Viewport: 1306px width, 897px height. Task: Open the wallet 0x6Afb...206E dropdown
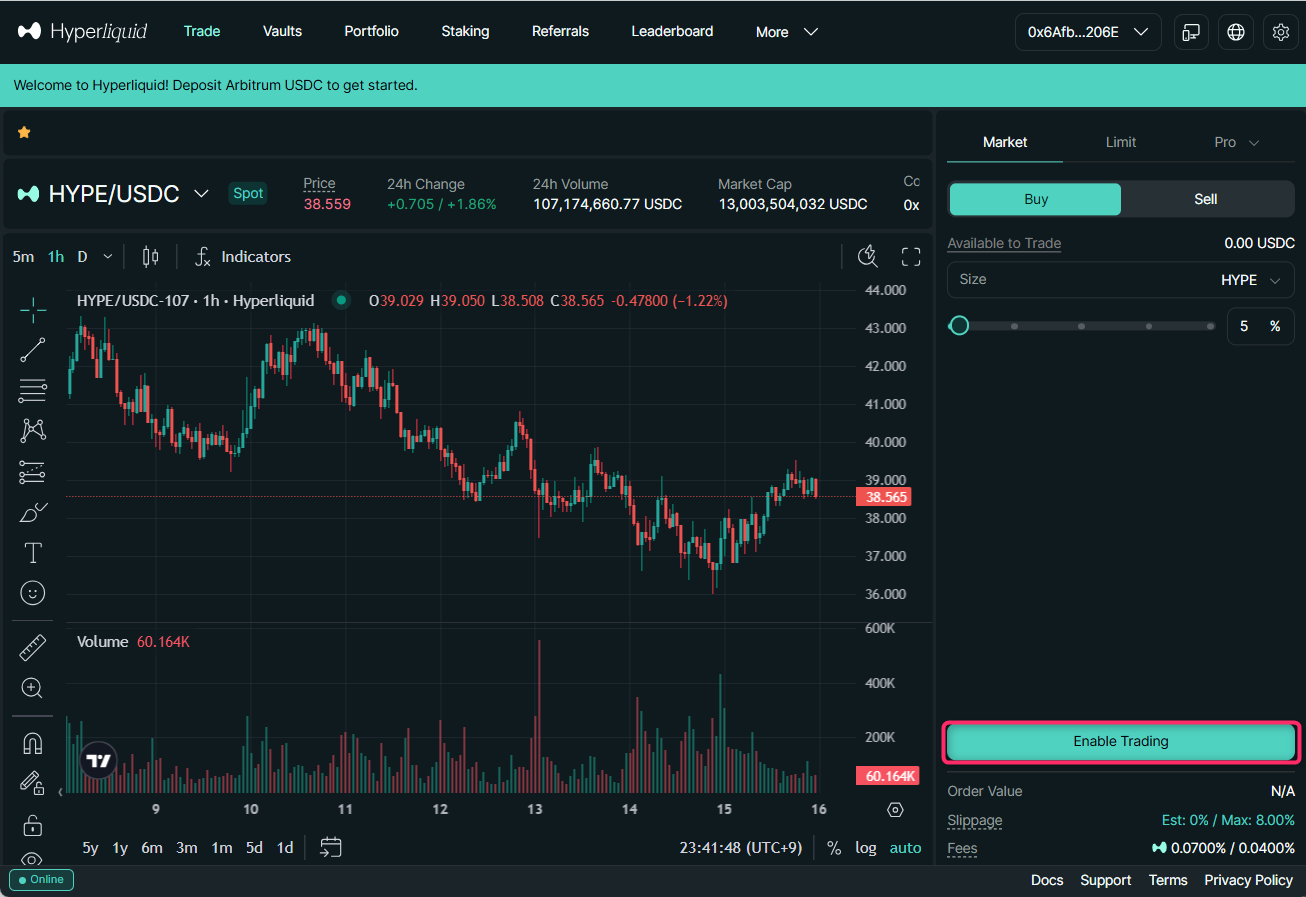pos(1088,31)
